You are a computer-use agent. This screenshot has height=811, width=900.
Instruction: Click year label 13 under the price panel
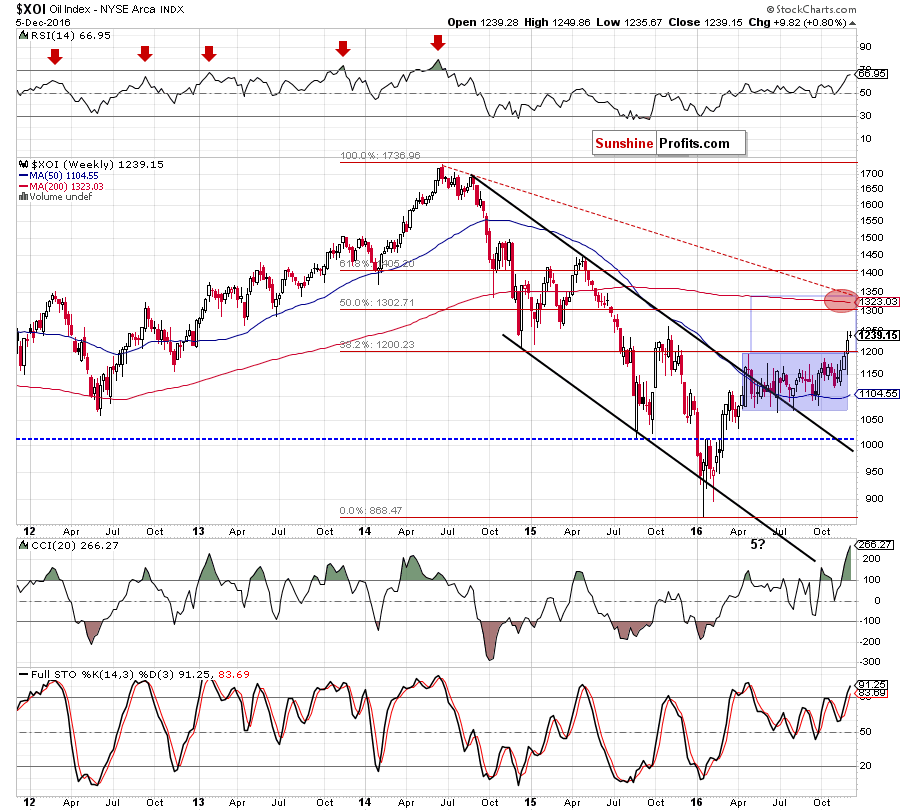[x=198, y=531]
